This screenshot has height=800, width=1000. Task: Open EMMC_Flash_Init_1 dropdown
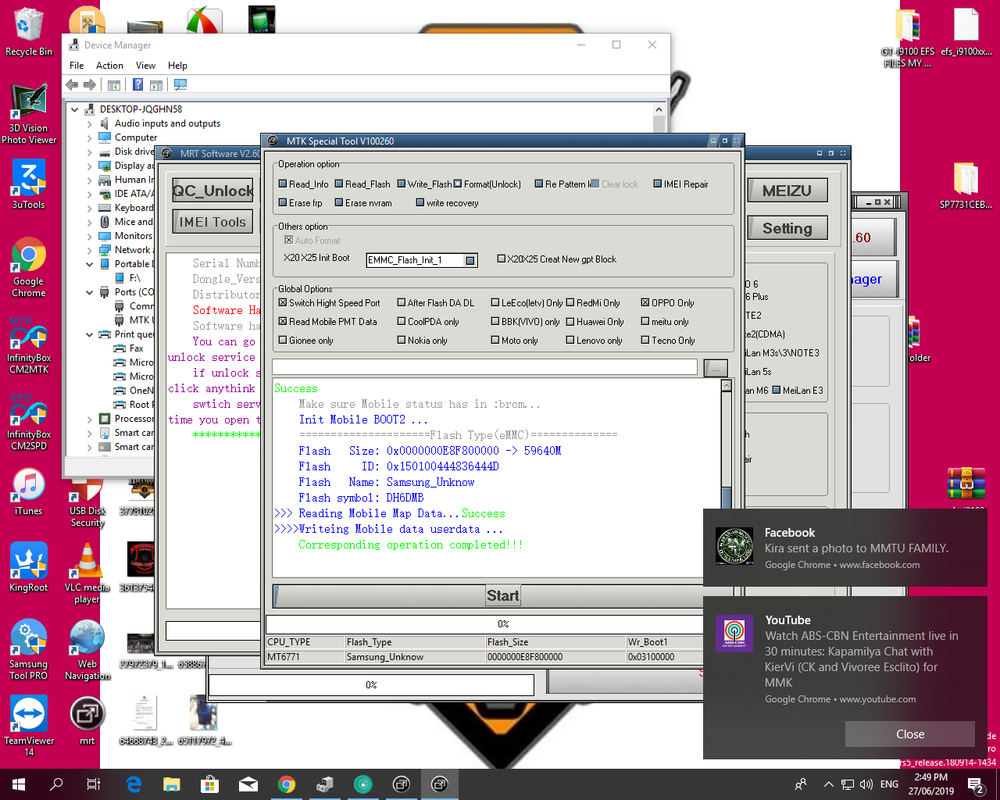point(470,260)
